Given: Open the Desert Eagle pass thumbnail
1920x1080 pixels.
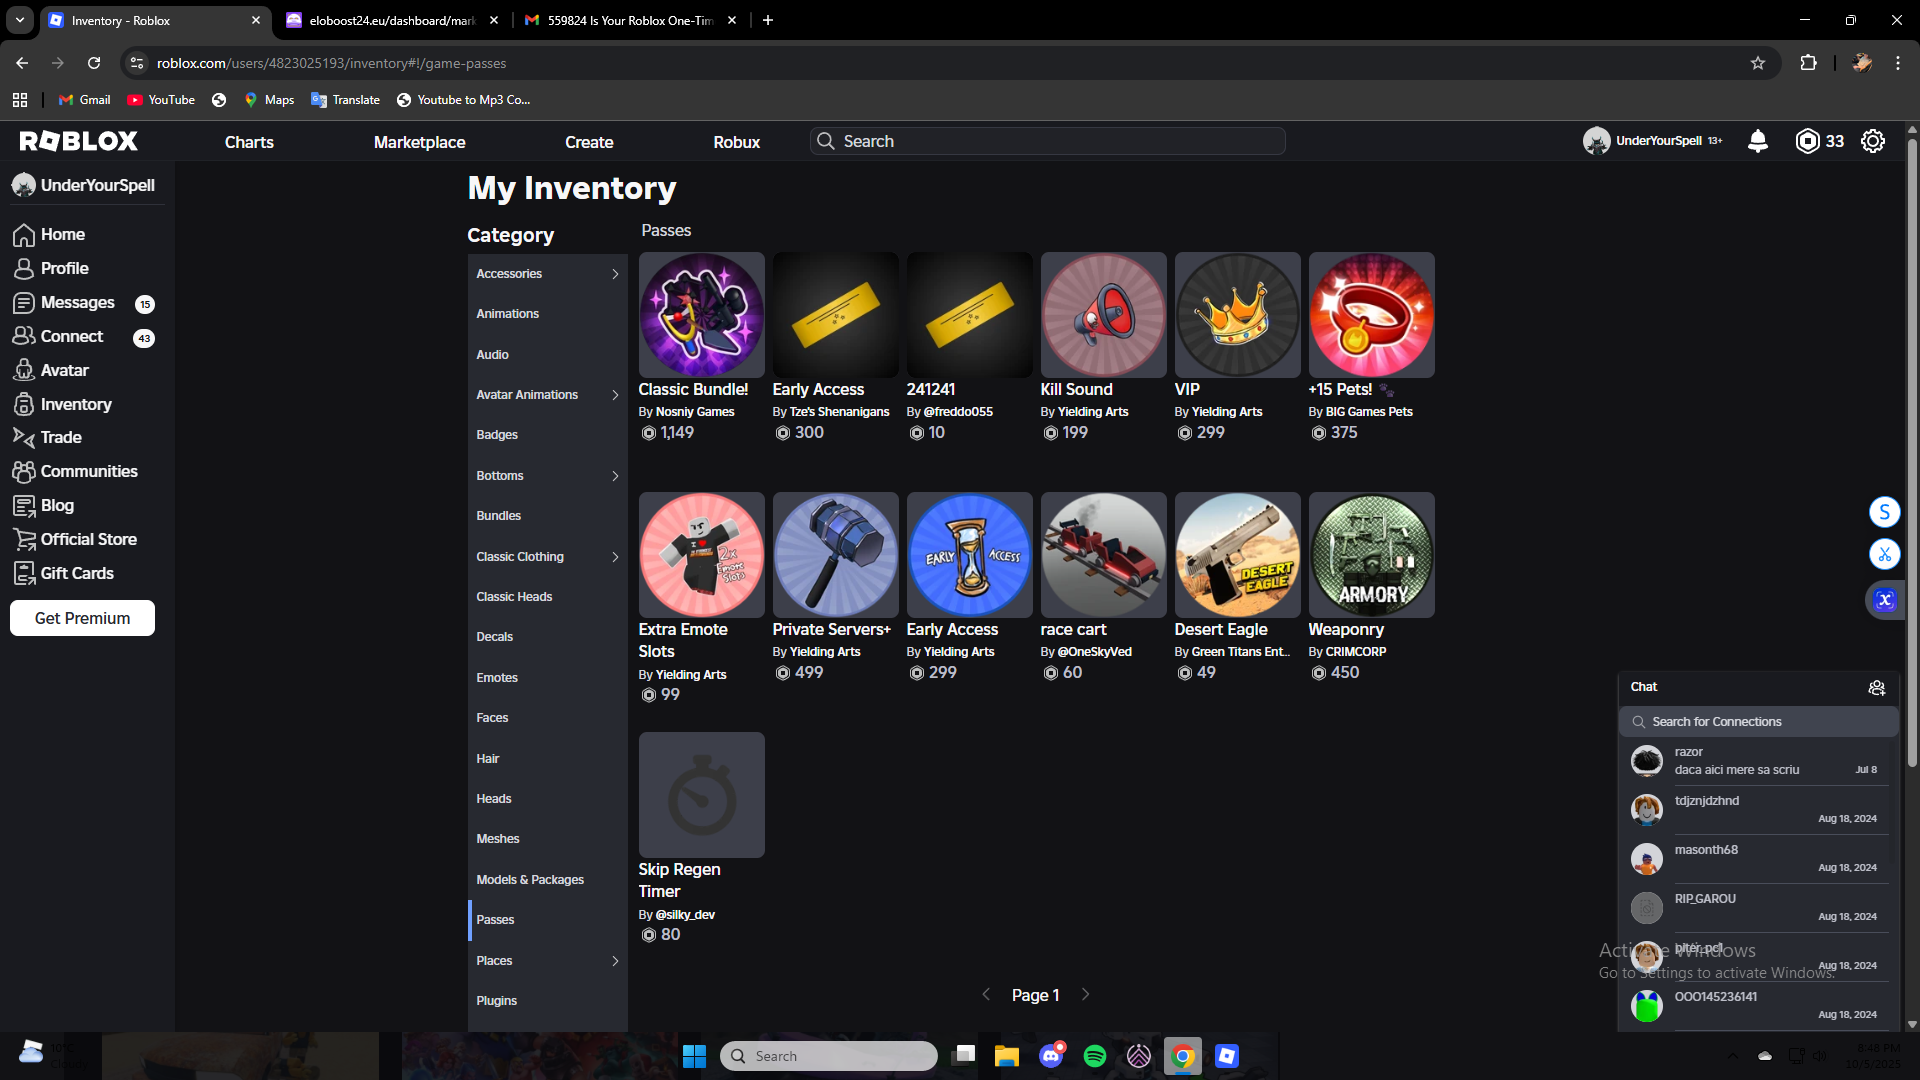Looking at the screenshot, I should (1237, 555).
